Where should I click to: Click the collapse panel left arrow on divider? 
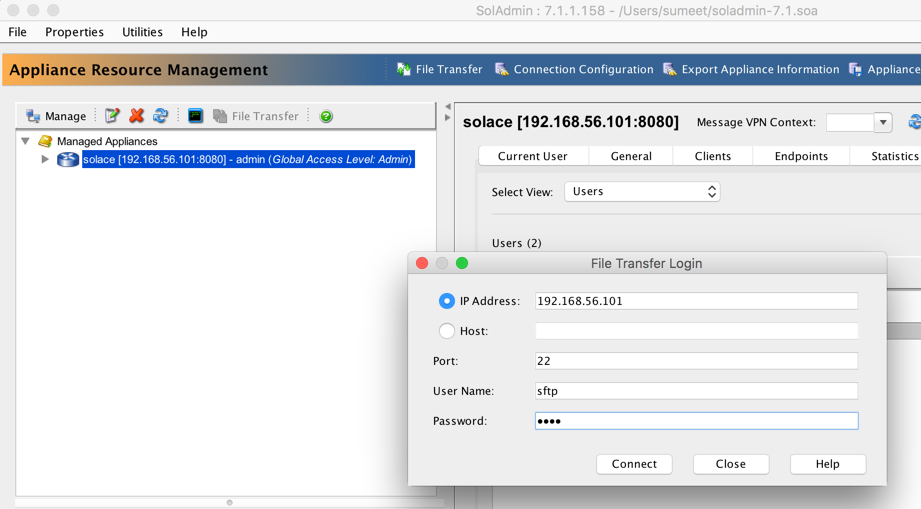(448, 107)
